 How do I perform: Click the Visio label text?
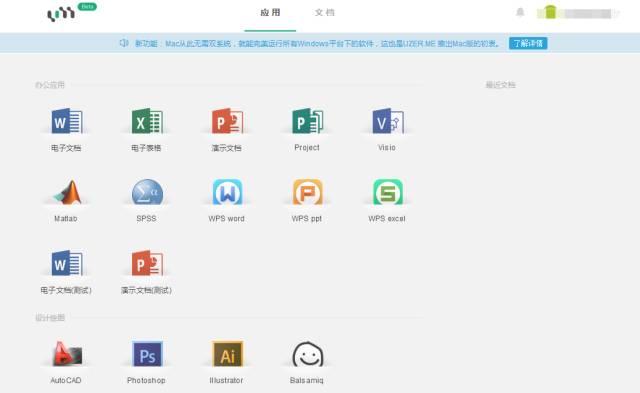click(x=387, y=147)
